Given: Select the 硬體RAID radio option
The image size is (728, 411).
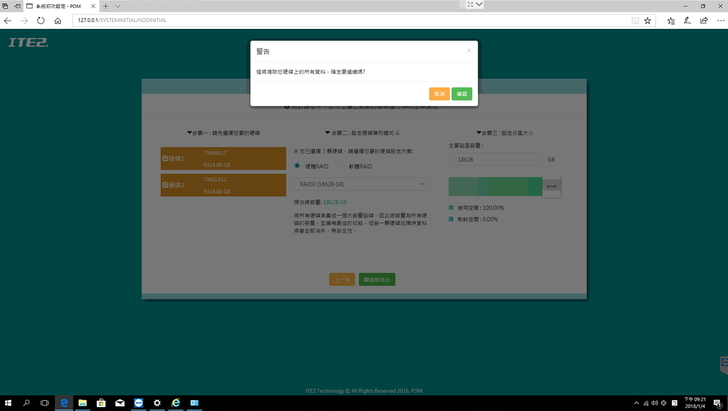Looking at the screenshot, I should point(297,165).
